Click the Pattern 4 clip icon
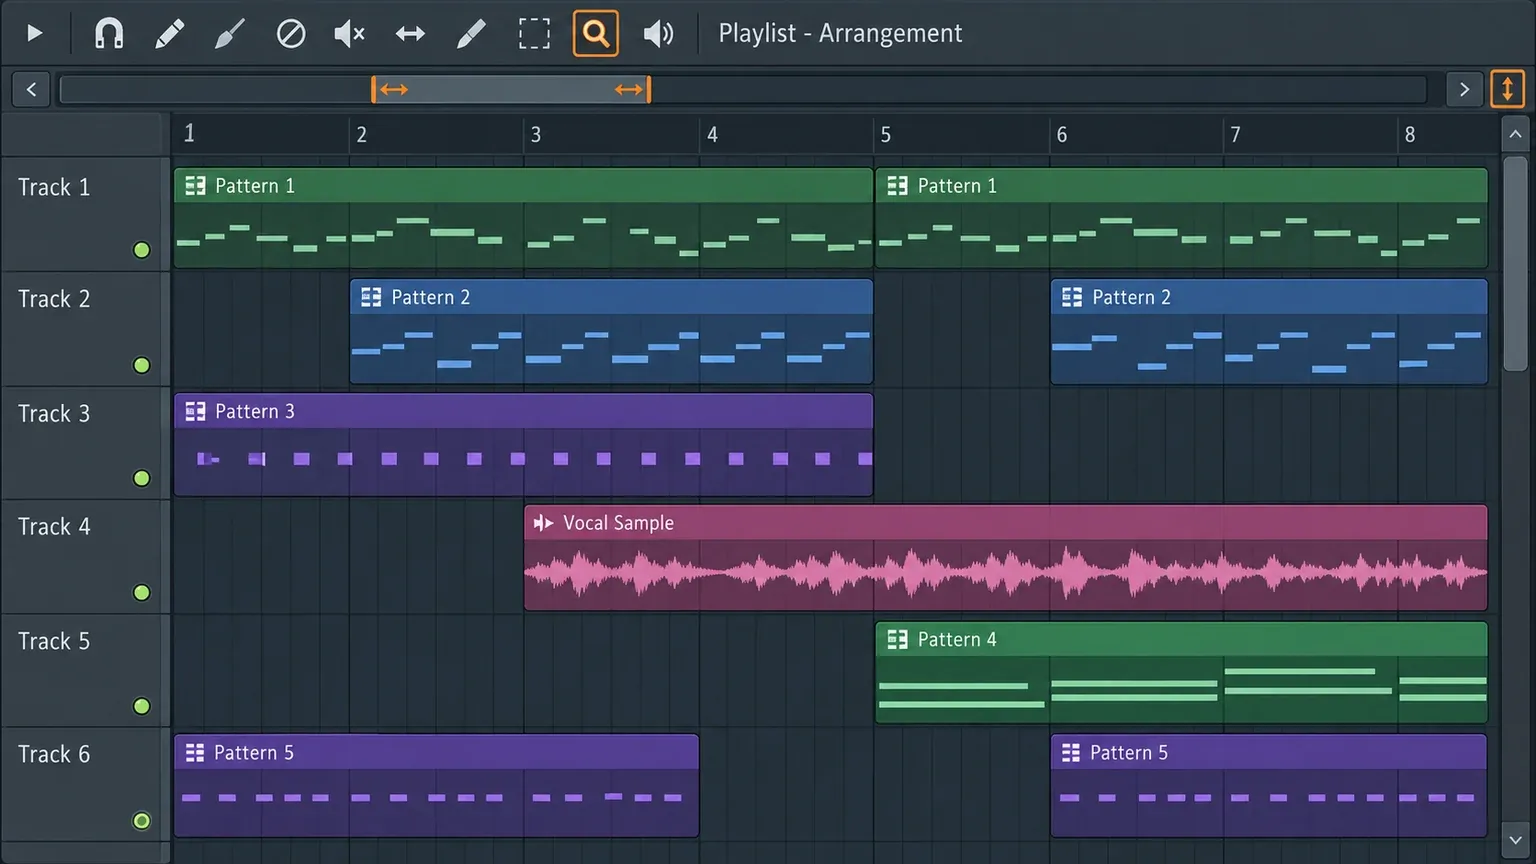Screen dimensions: 1536x864 [897, 639]
